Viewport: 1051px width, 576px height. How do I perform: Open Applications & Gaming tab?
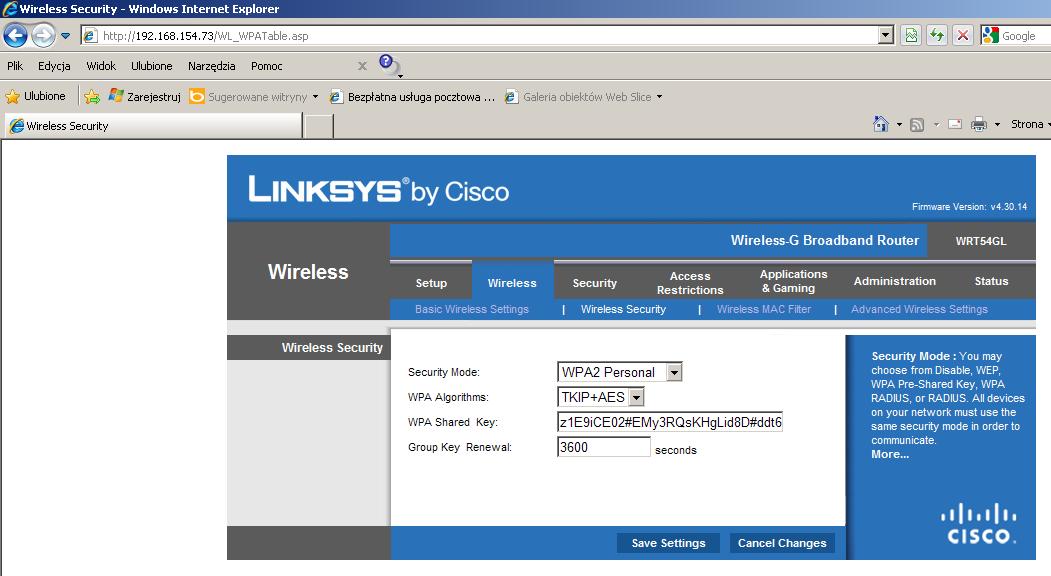coord(793,281)
